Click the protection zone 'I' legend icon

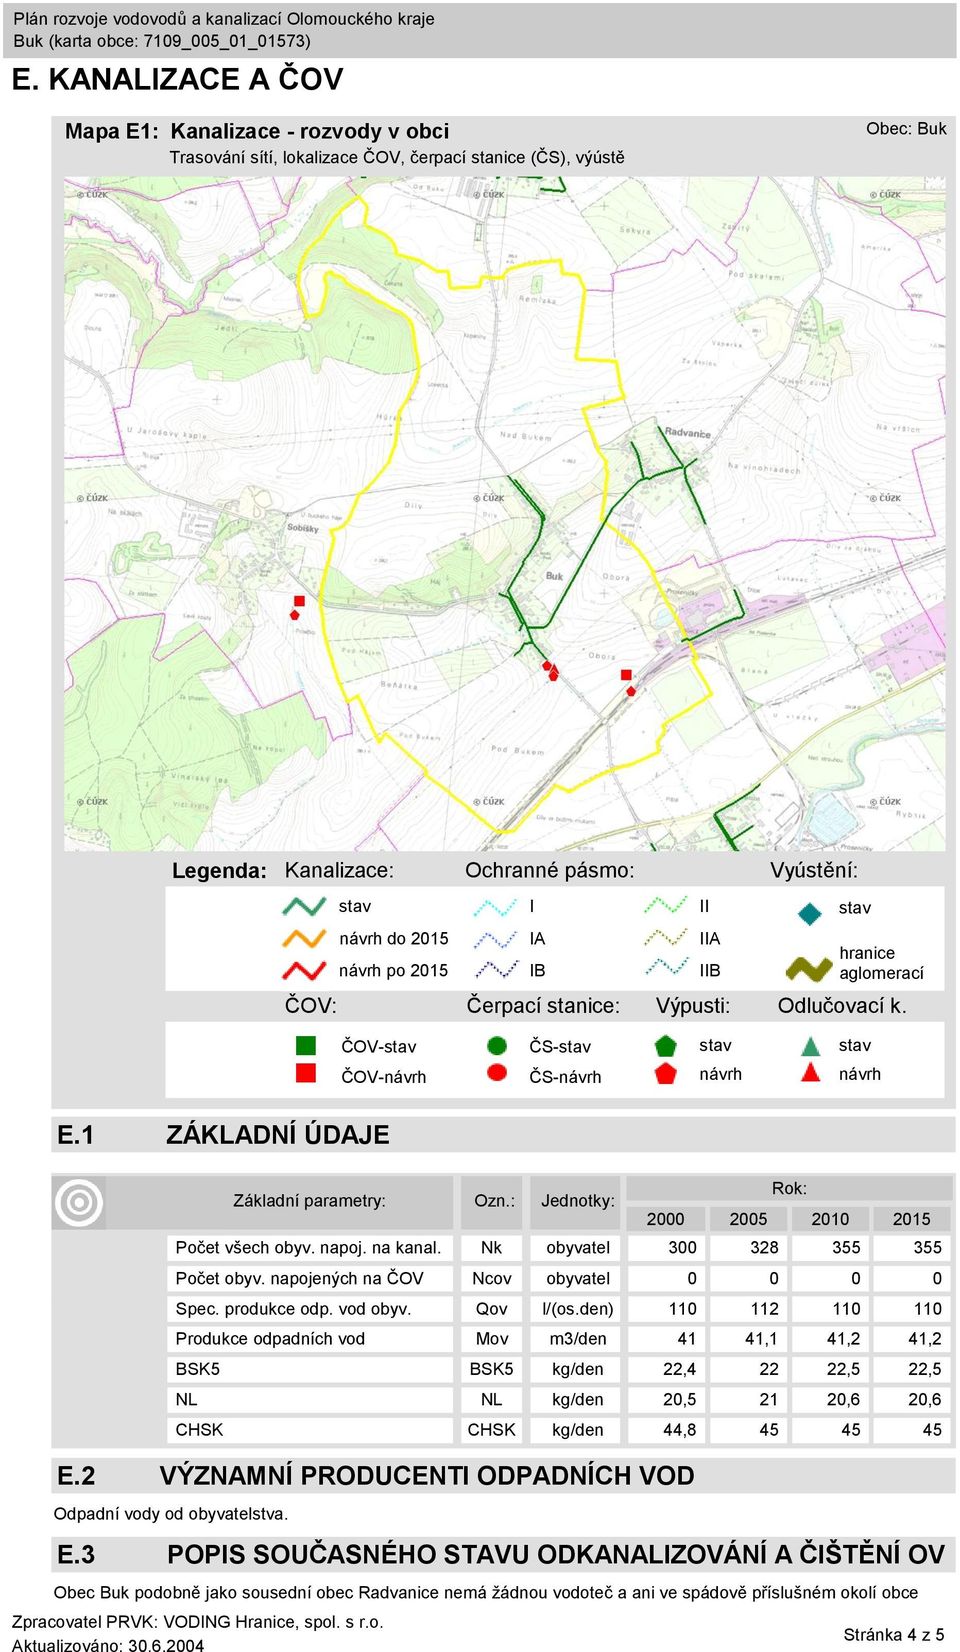tap(494, 906)
